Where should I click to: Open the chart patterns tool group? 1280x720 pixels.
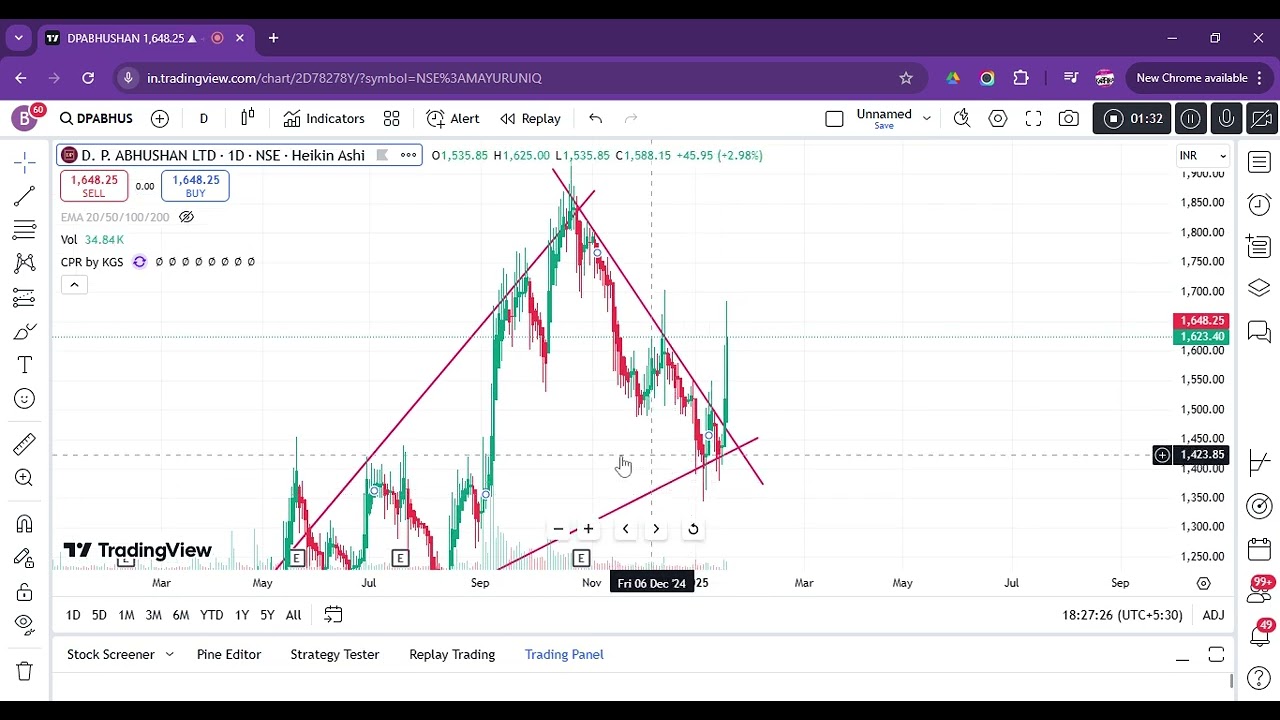click(25, 263)
